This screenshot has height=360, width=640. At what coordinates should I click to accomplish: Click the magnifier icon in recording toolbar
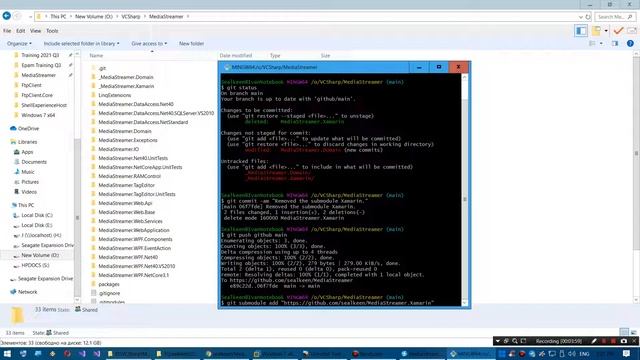coord(515,341)
